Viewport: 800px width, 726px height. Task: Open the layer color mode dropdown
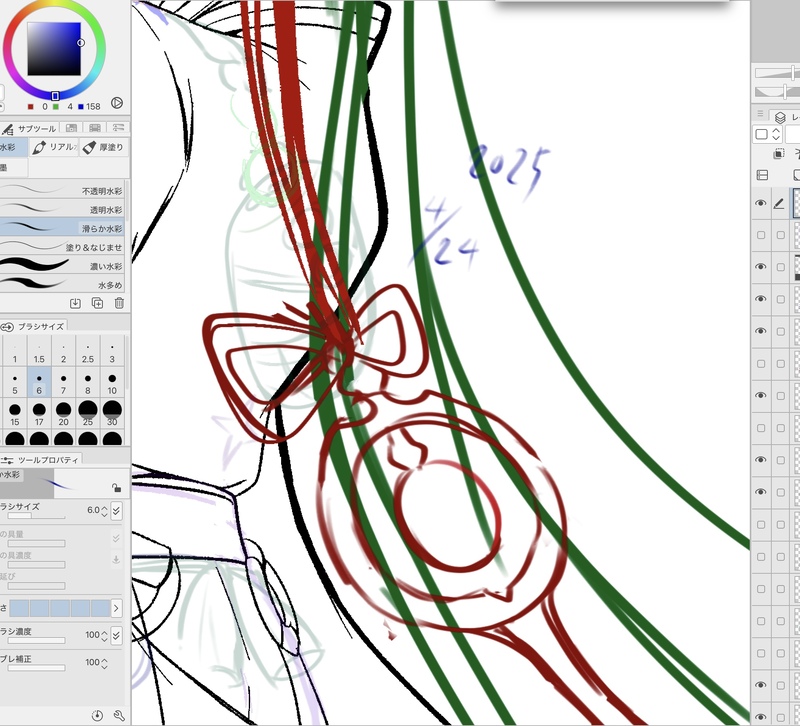pos(768,135)
